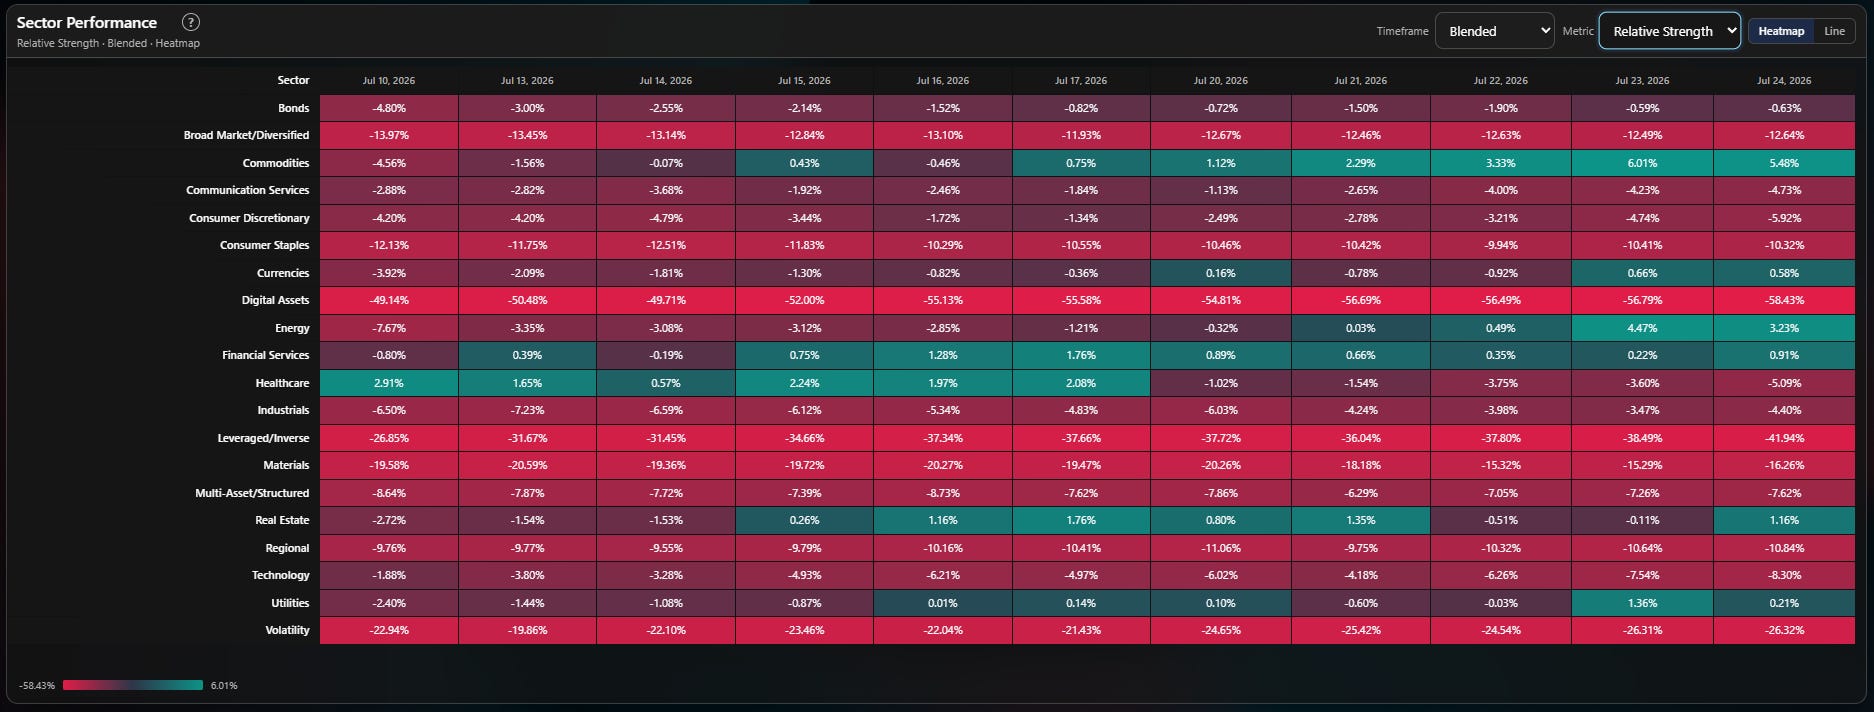Switch to Line view

click(1834, 31)
